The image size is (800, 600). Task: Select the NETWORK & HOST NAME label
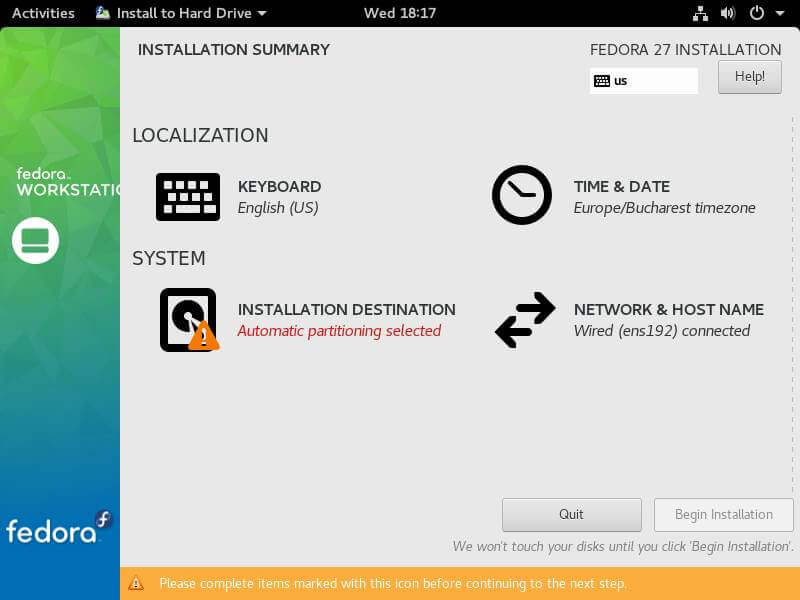click(x=668, y=310)
